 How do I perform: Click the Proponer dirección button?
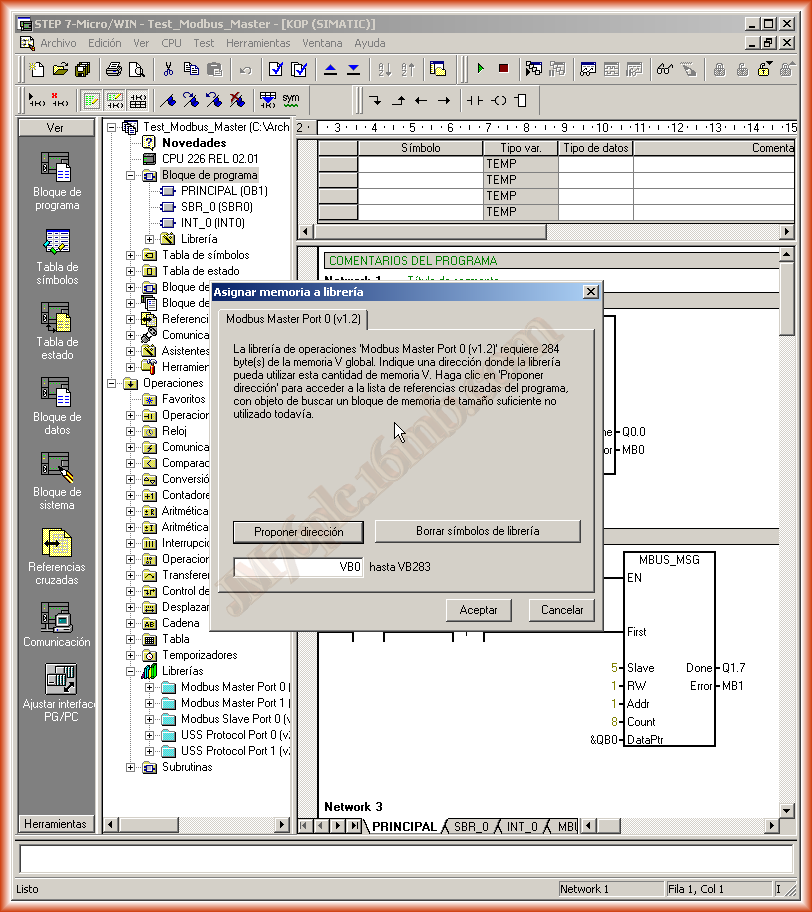click(298, 532)
